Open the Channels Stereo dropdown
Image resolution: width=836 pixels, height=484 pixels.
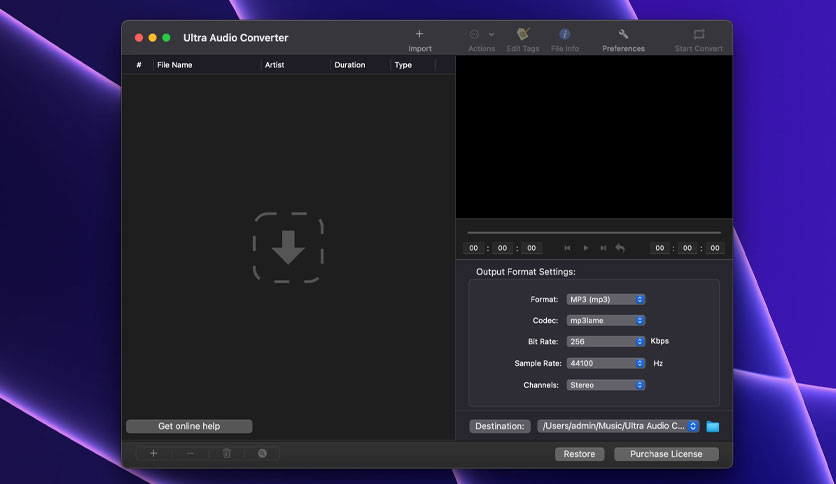606,385
